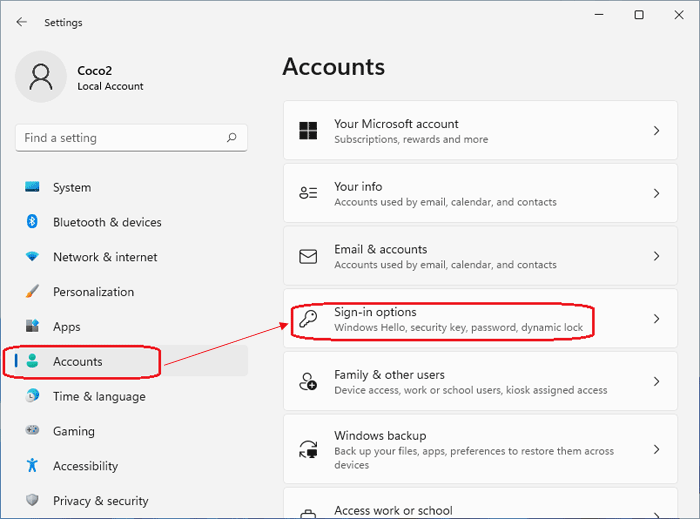Click 'Subscriptions, rewards and more' text
The image size is (700, 519).
(411, 139)
